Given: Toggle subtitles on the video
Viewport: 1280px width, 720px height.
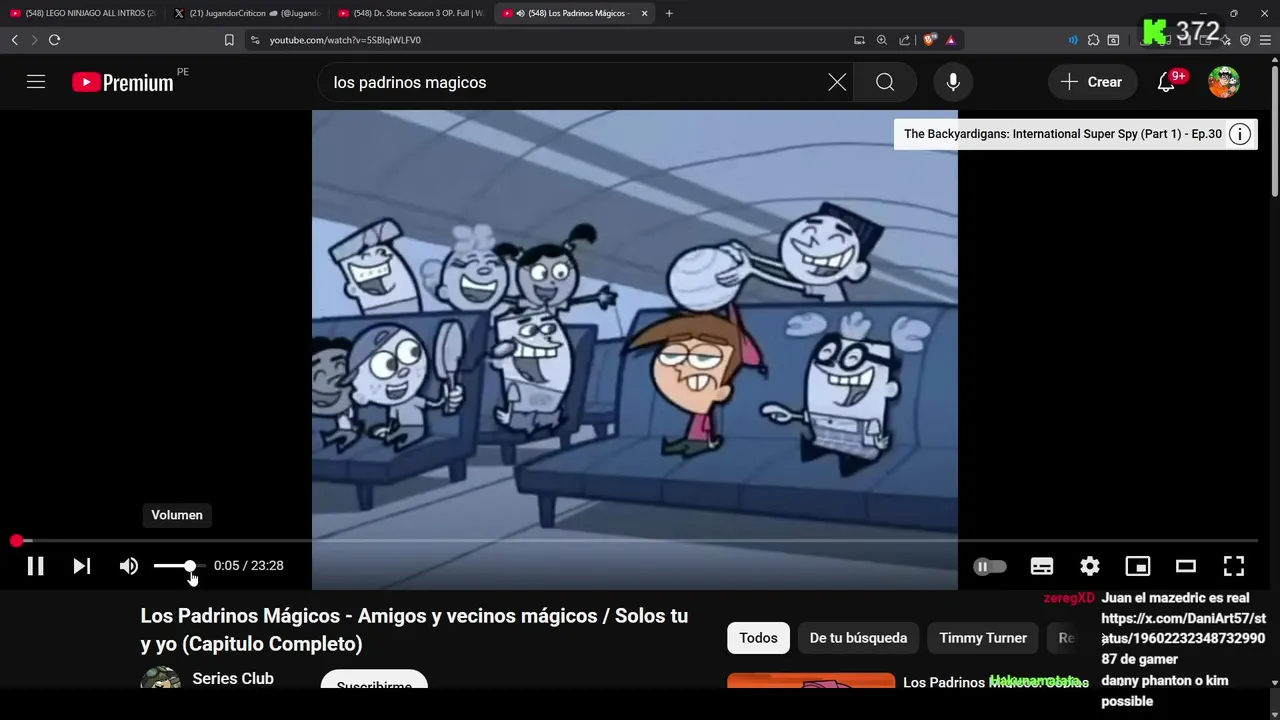Looking at the screenshot, I should tap(1042, 566).
